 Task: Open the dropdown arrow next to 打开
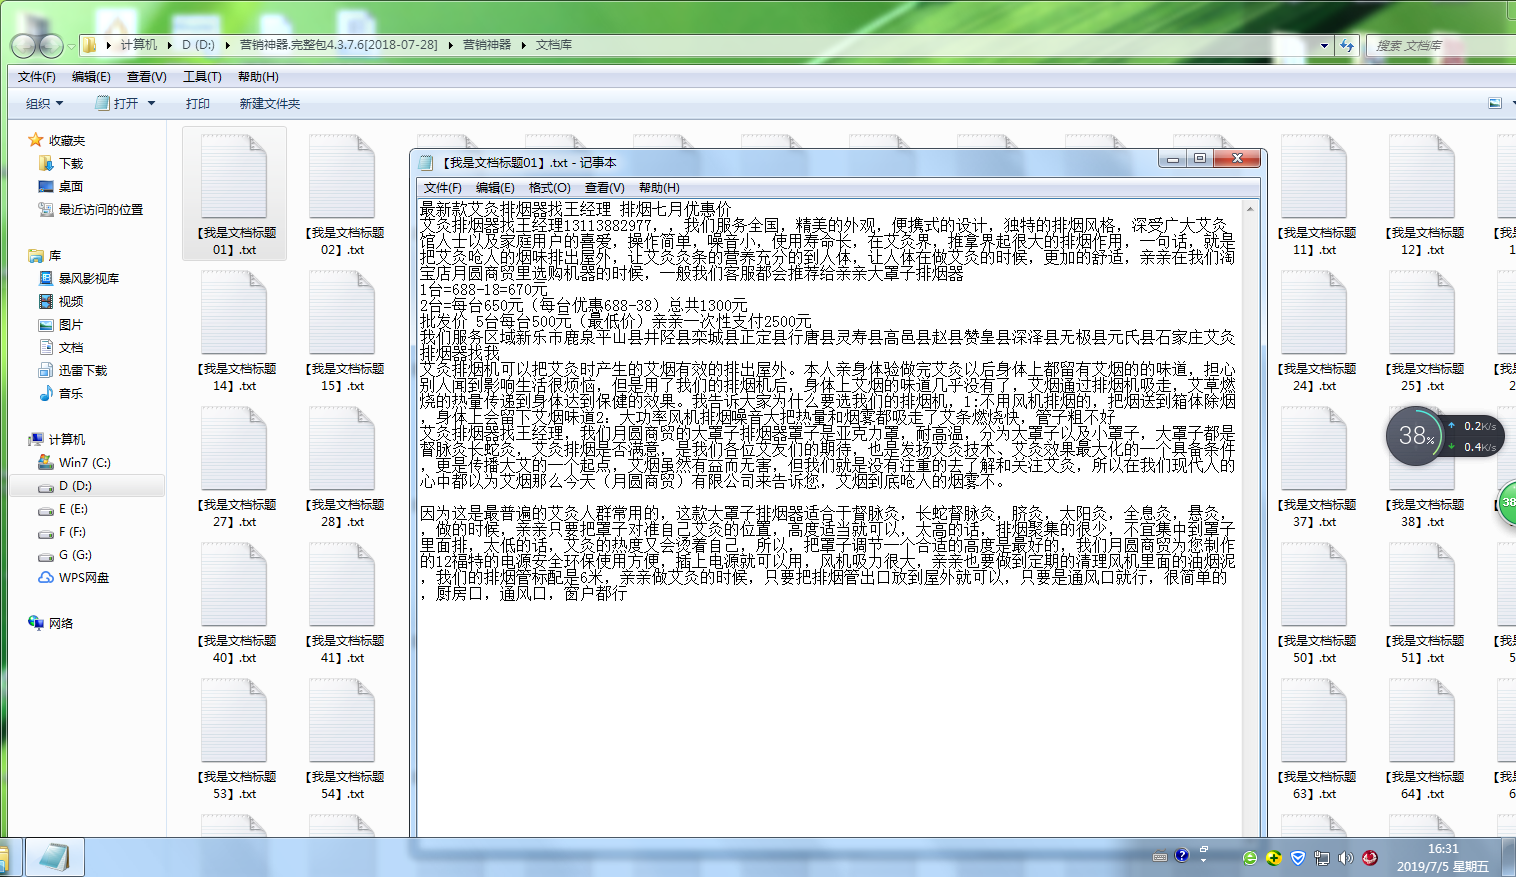pos(152,104)
